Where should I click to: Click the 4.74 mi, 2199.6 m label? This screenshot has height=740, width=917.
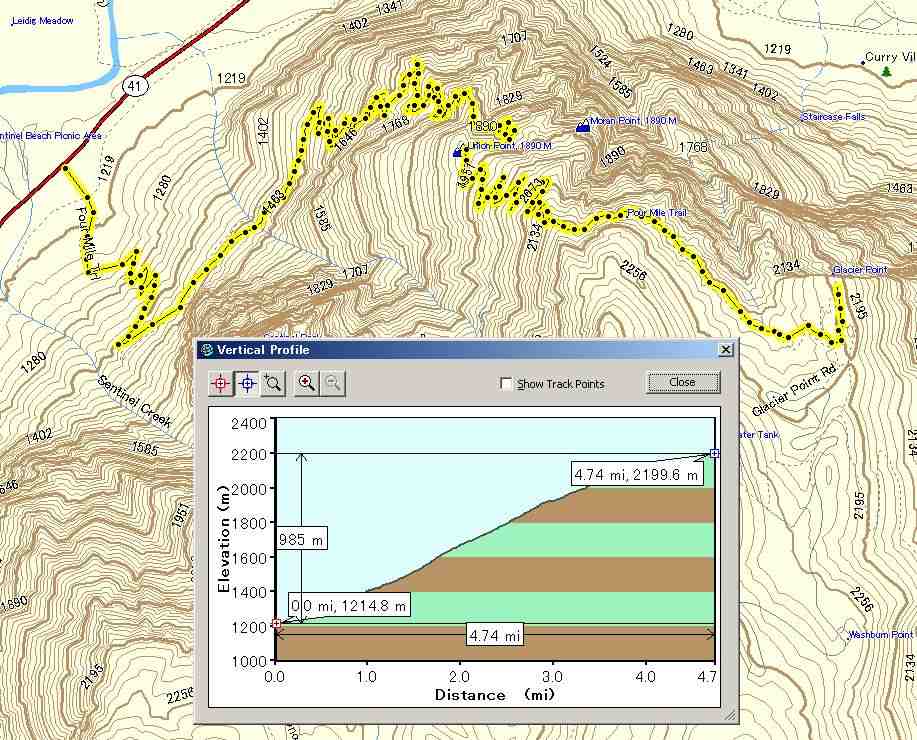pos(636,475)
